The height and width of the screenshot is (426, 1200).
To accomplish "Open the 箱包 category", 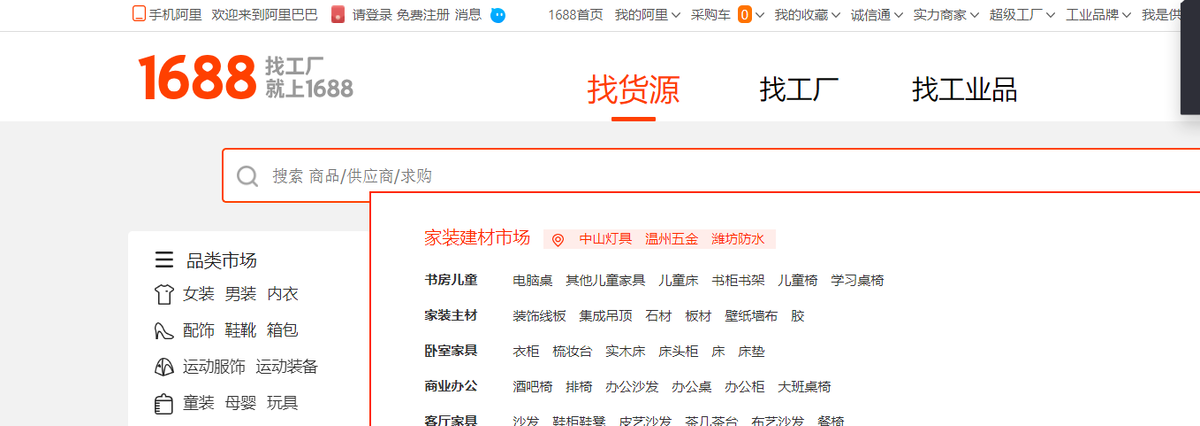I will coord(282,330).
